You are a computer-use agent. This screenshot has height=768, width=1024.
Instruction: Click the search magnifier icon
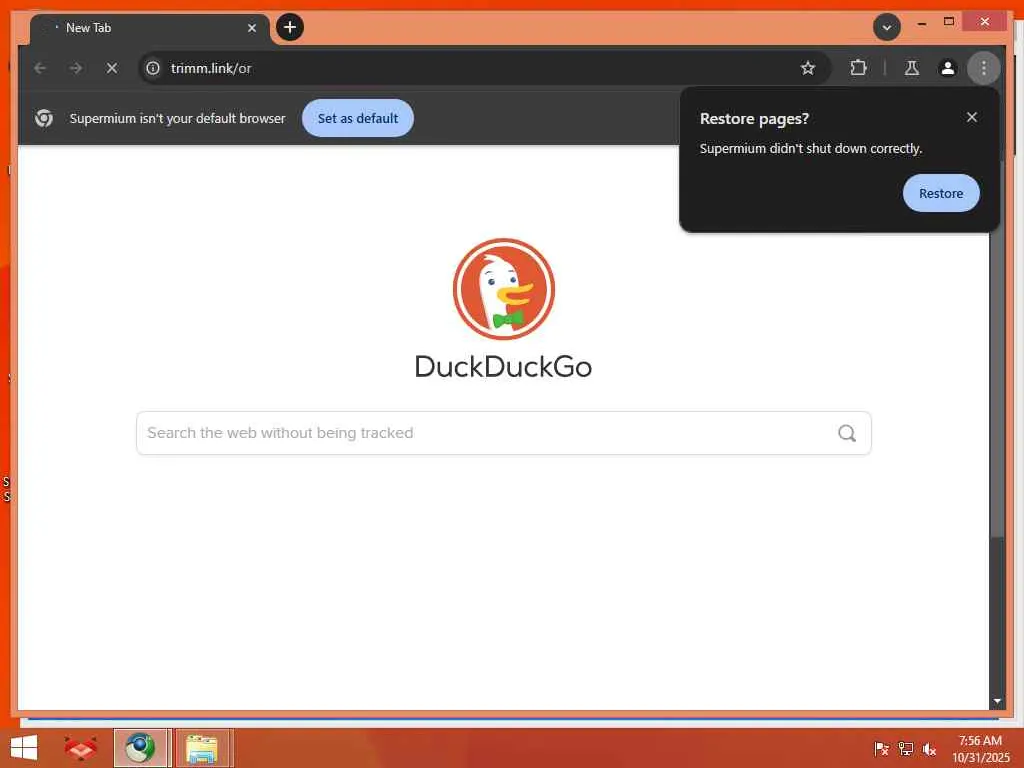(x=847, y=433)
